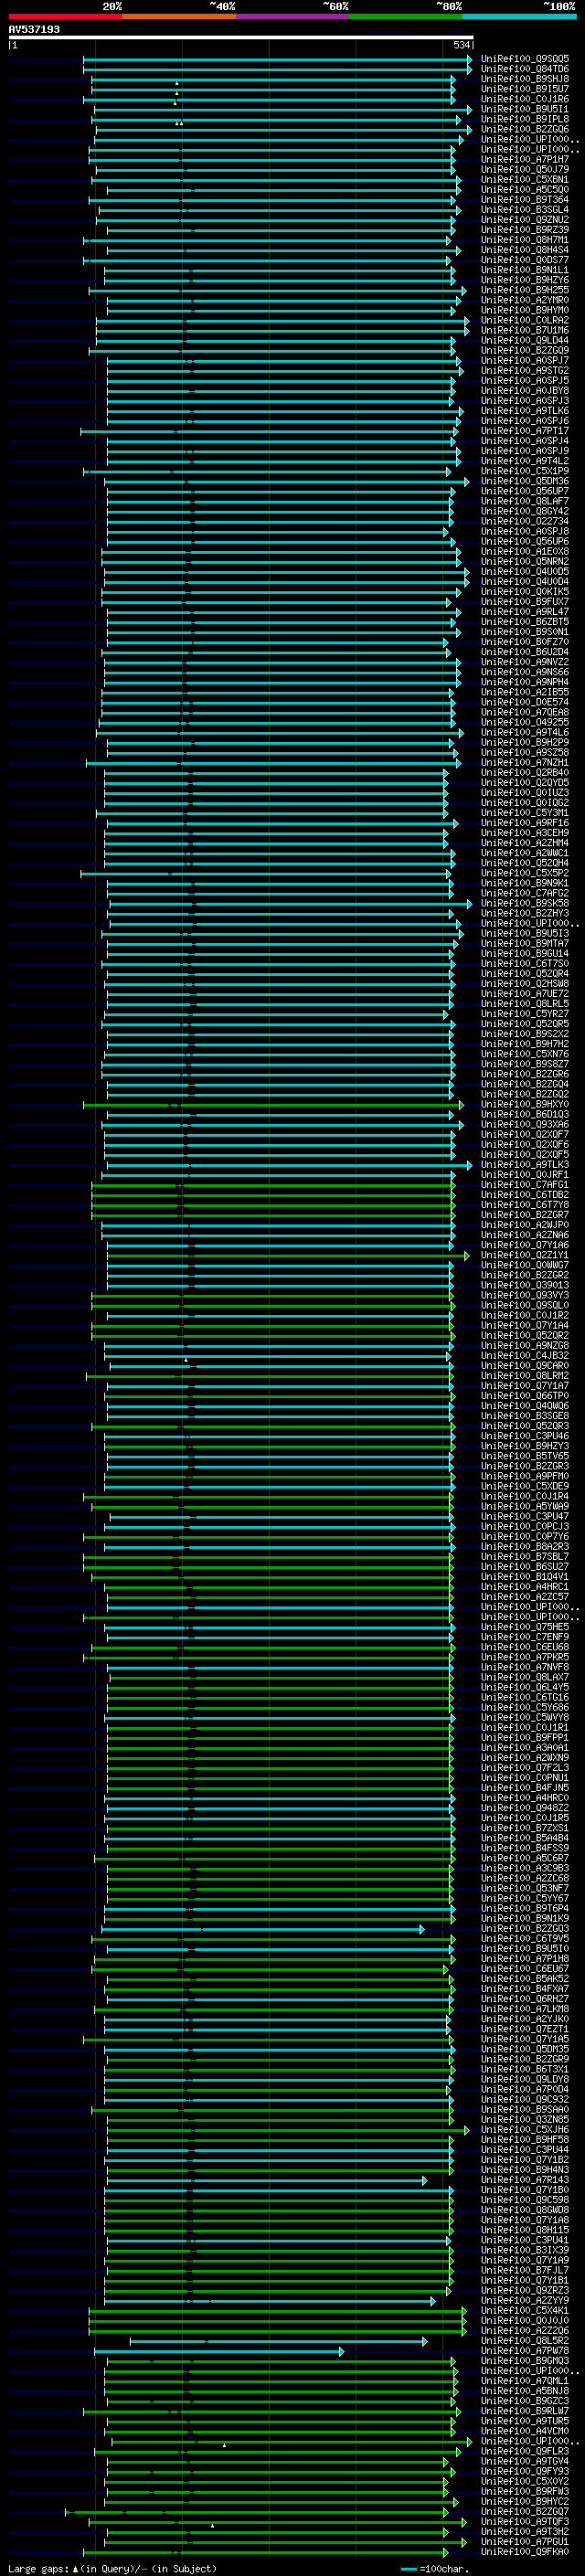
Task: Select label UniRef100_B9T364
Action: [x=525, y=199]
